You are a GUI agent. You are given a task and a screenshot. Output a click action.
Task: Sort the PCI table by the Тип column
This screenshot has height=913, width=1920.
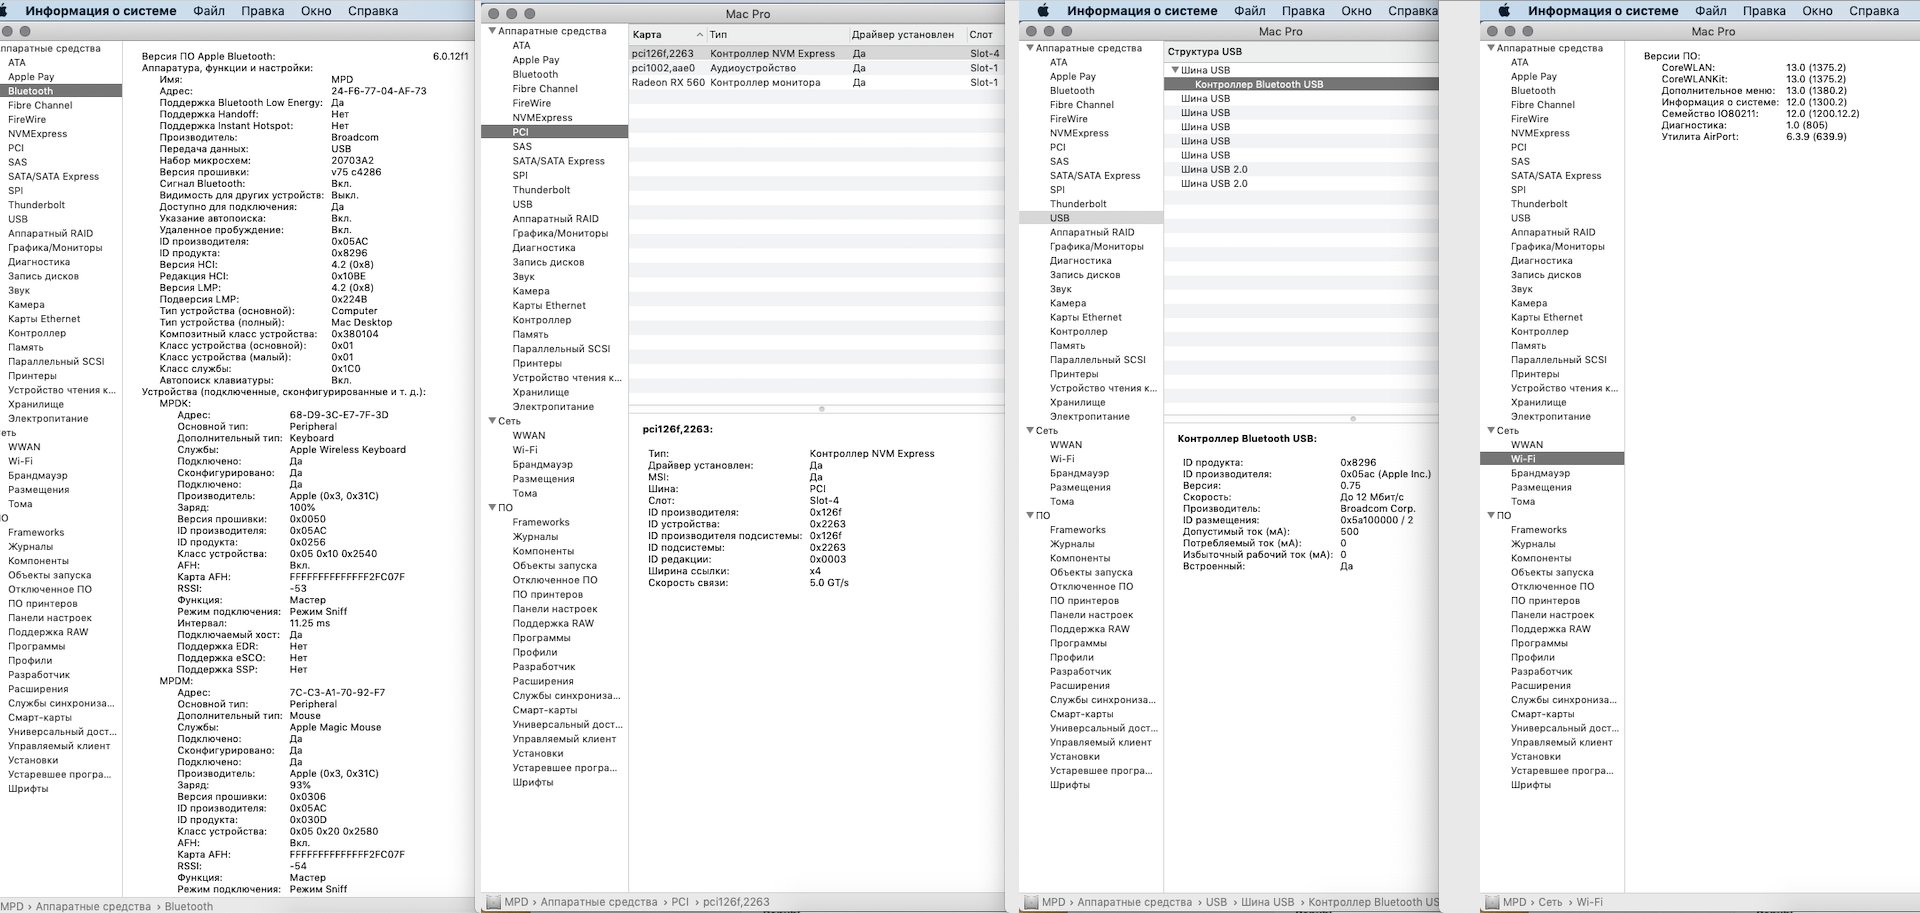point(776,35)
